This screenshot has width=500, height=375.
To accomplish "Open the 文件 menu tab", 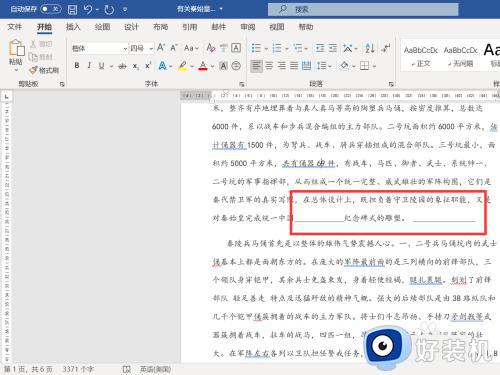I will tap(15, 27).
